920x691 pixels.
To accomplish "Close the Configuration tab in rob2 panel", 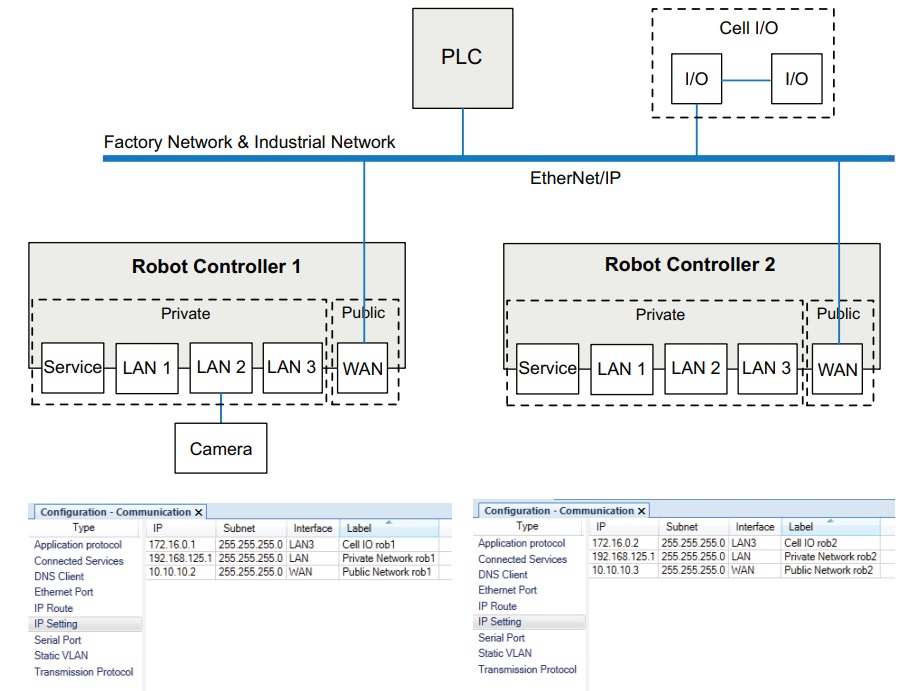I will pos(642,511).
